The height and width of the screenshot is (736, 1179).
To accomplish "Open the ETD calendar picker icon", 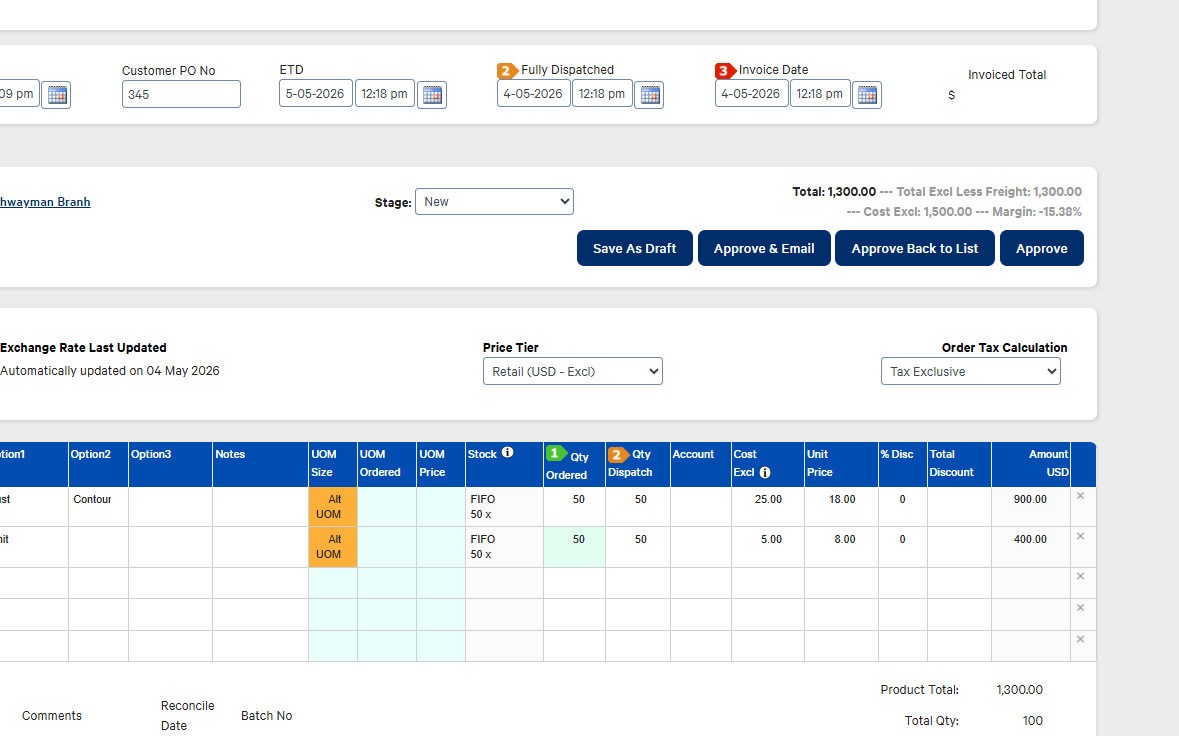I will tap(432, 95).
